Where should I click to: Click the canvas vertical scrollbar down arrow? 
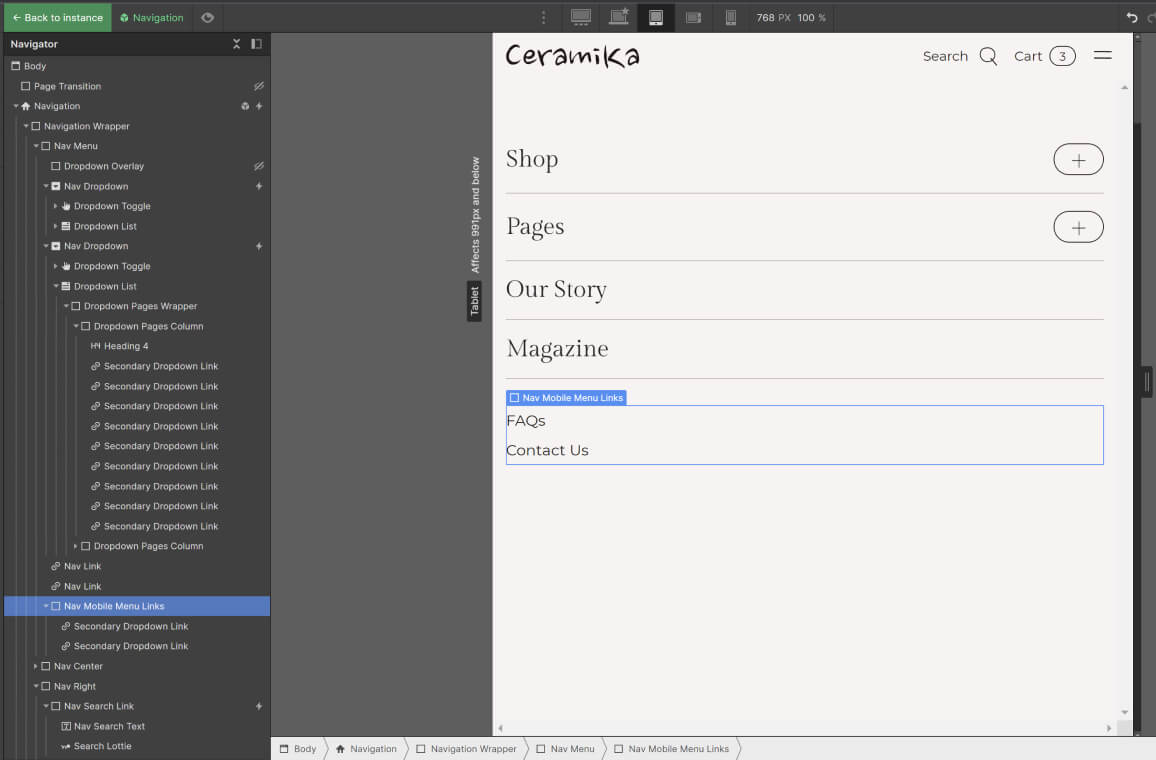1124,712
